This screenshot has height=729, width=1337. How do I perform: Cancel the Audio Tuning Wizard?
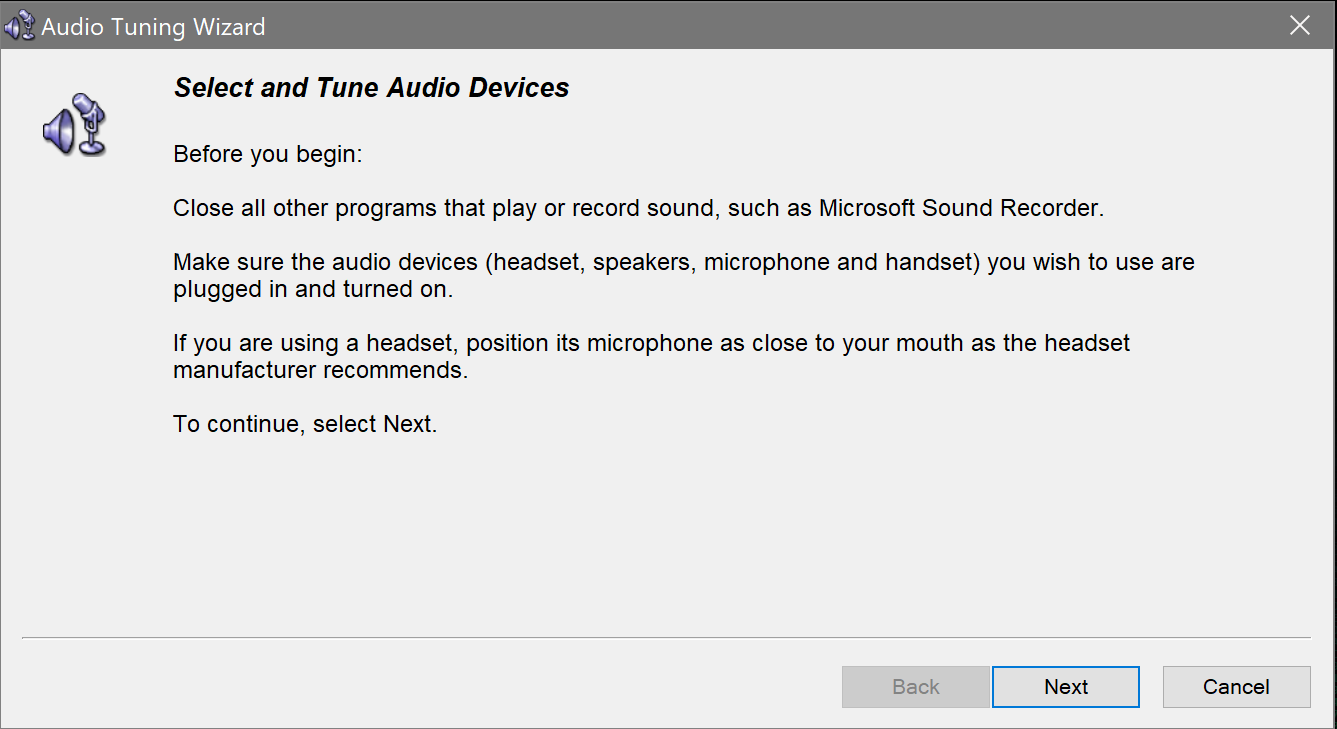tap(1236, 686)
